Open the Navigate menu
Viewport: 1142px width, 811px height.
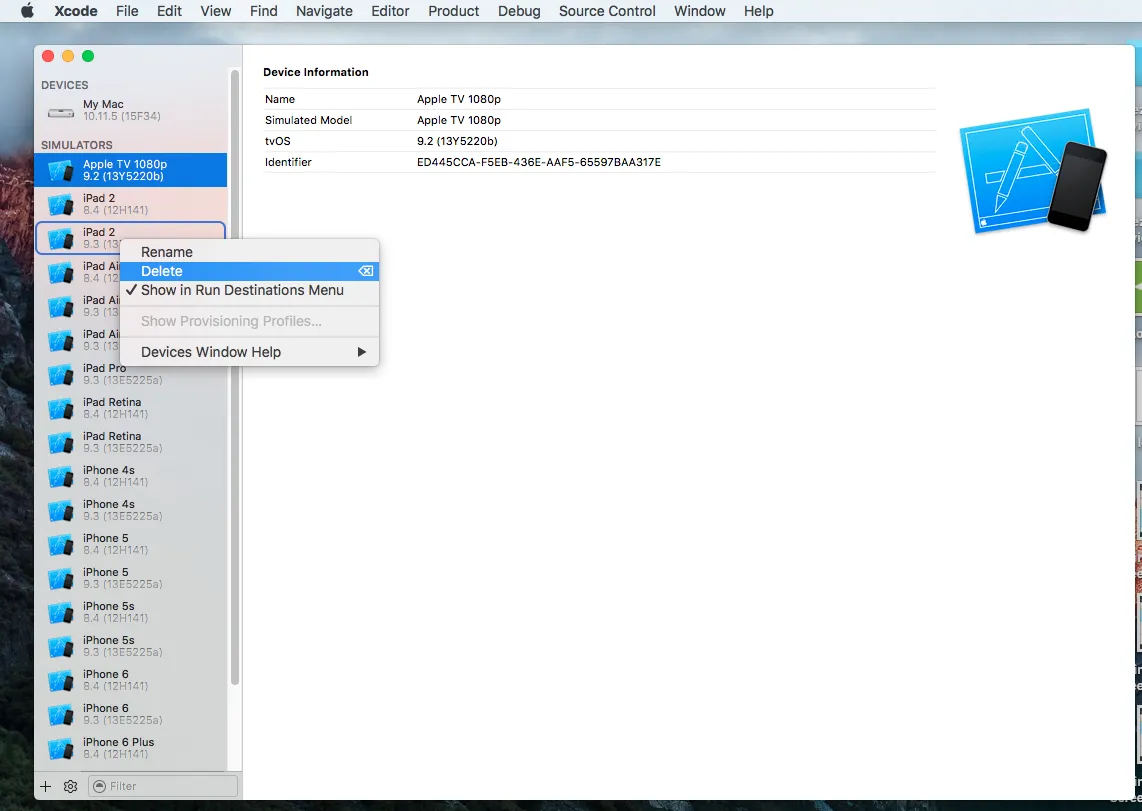pos(324,11)
